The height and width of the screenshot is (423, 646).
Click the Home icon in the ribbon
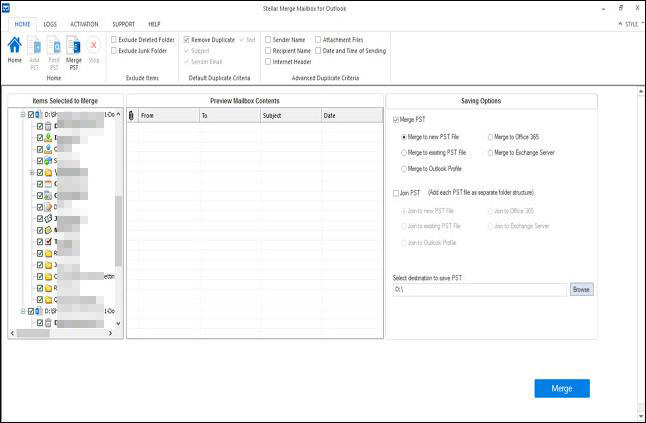click(x=14, y=48)
